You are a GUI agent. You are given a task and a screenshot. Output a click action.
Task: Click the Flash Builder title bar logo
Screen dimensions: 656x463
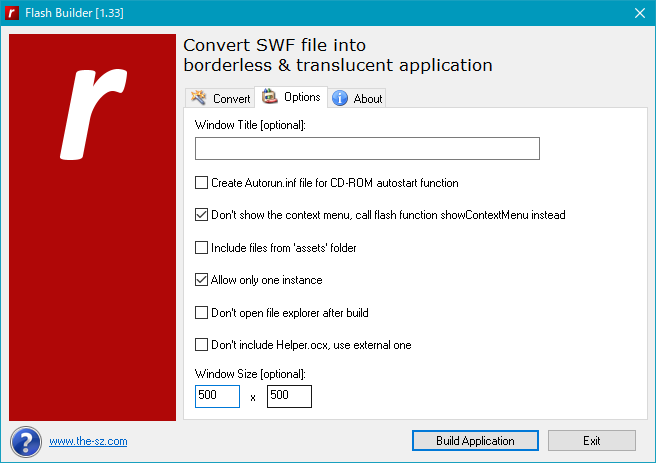12,13
